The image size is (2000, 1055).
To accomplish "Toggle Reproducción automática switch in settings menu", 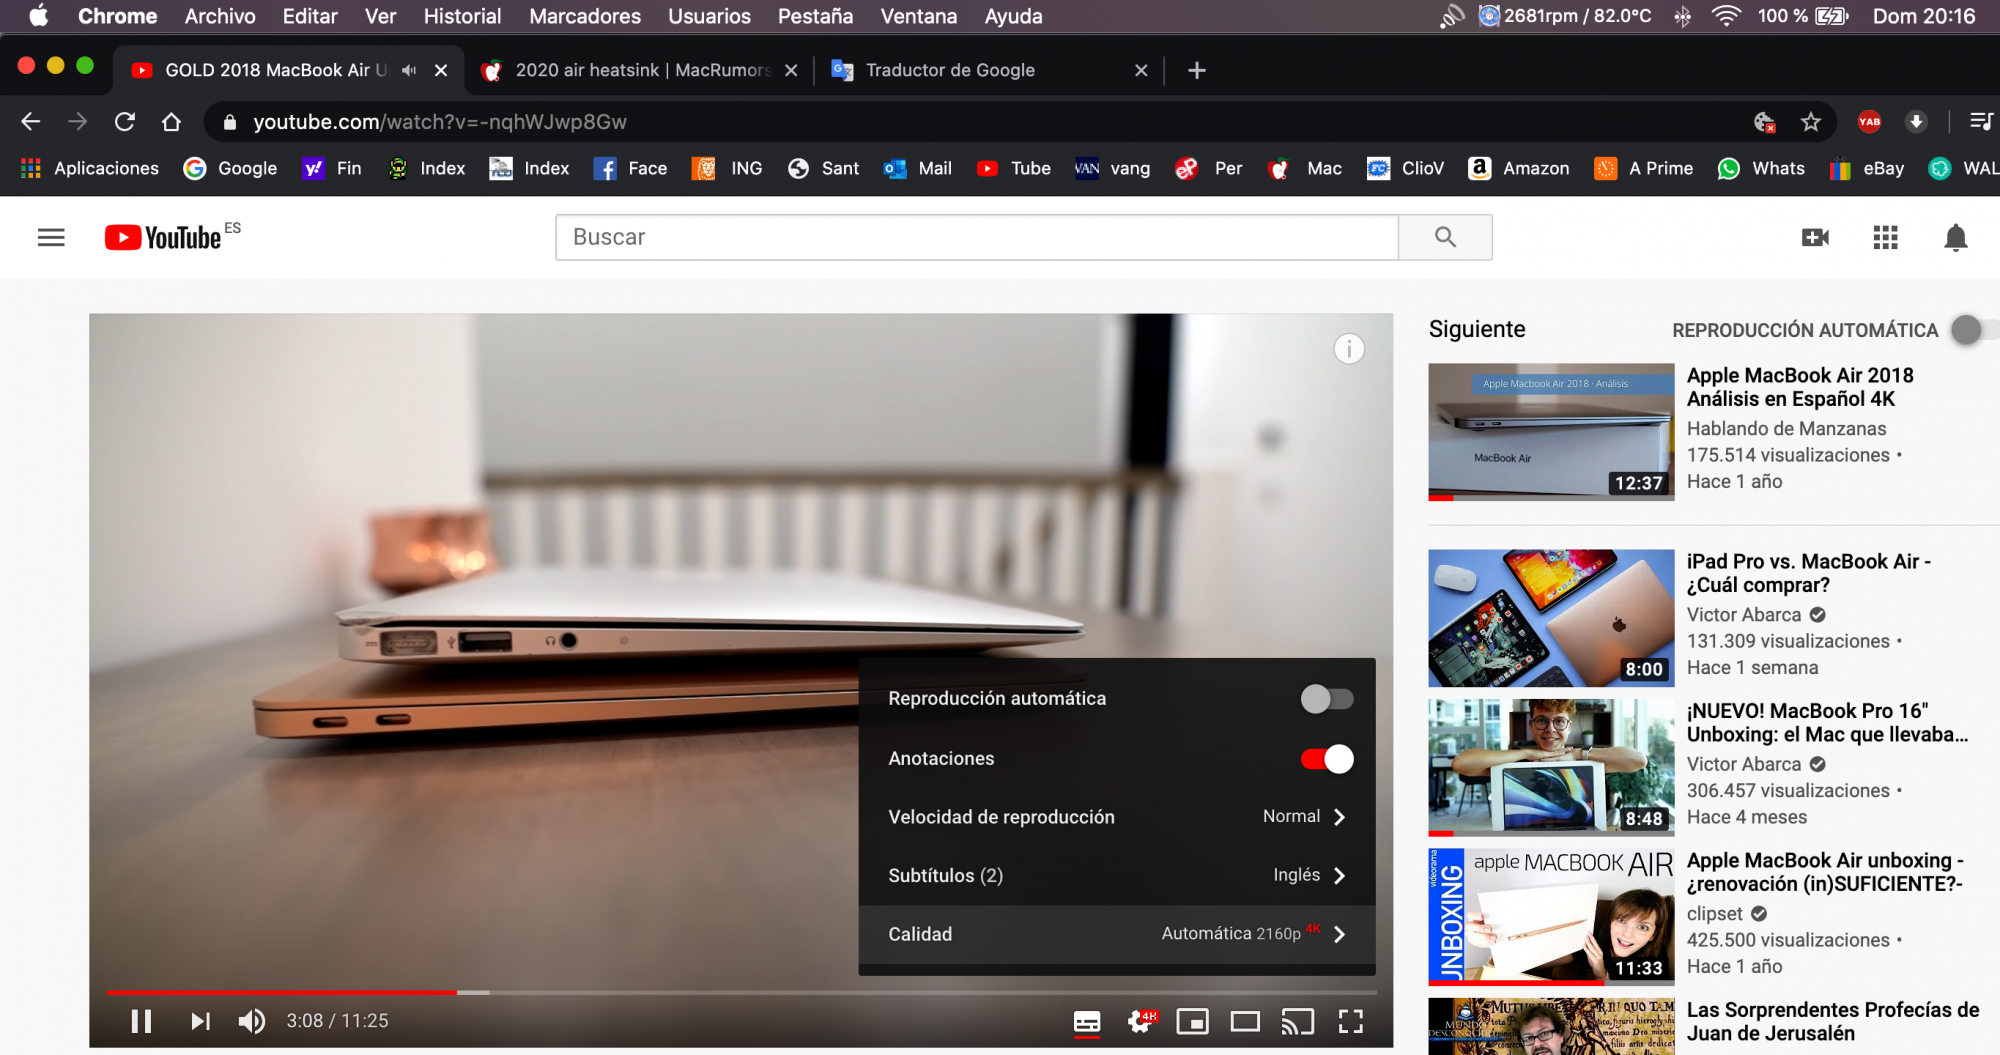I will 1327,699.
